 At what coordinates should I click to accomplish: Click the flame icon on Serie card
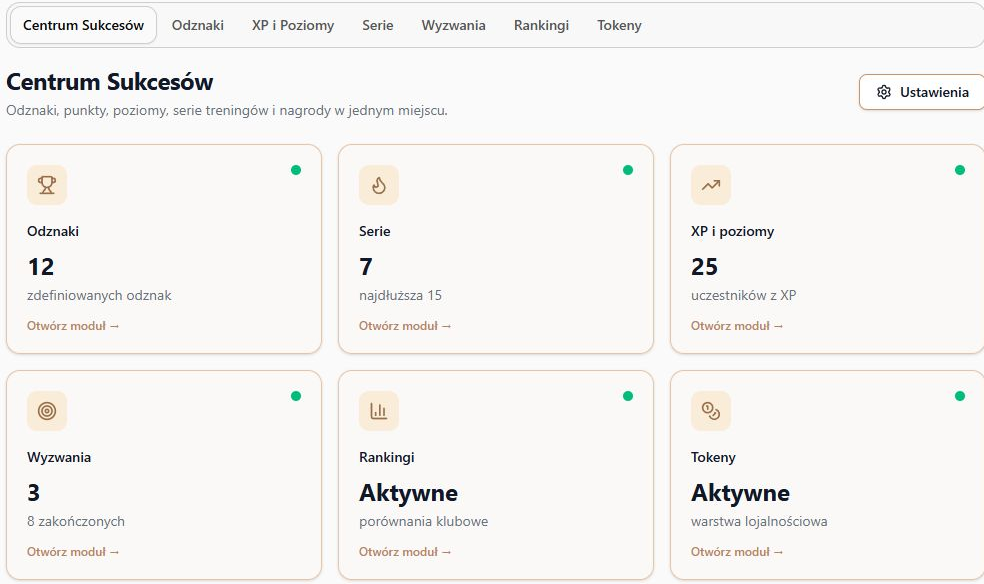click(x=379, y=185)
